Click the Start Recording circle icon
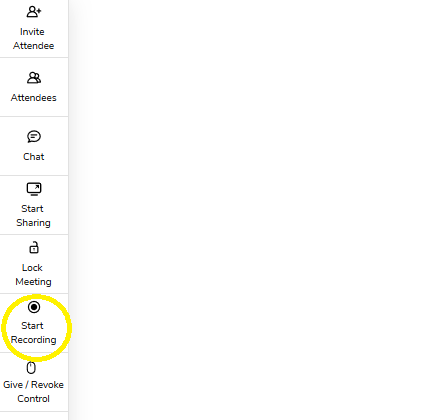This screenshot has width=432, height=420. (34, 307)
